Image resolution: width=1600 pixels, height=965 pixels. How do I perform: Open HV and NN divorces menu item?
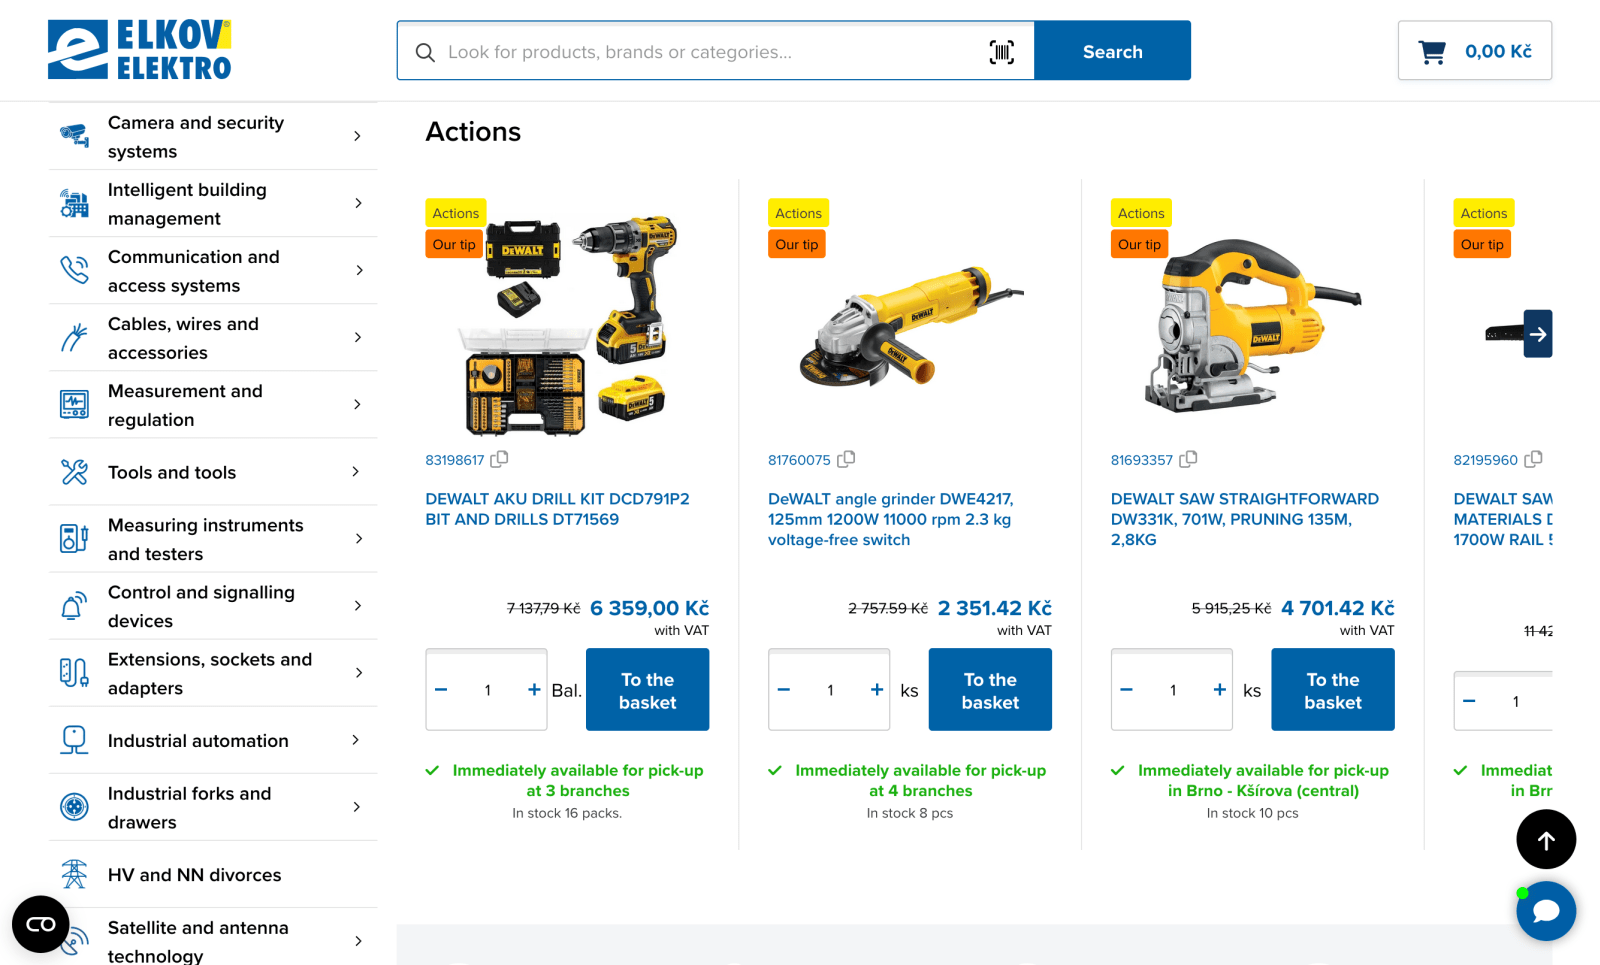pos(195,875)
